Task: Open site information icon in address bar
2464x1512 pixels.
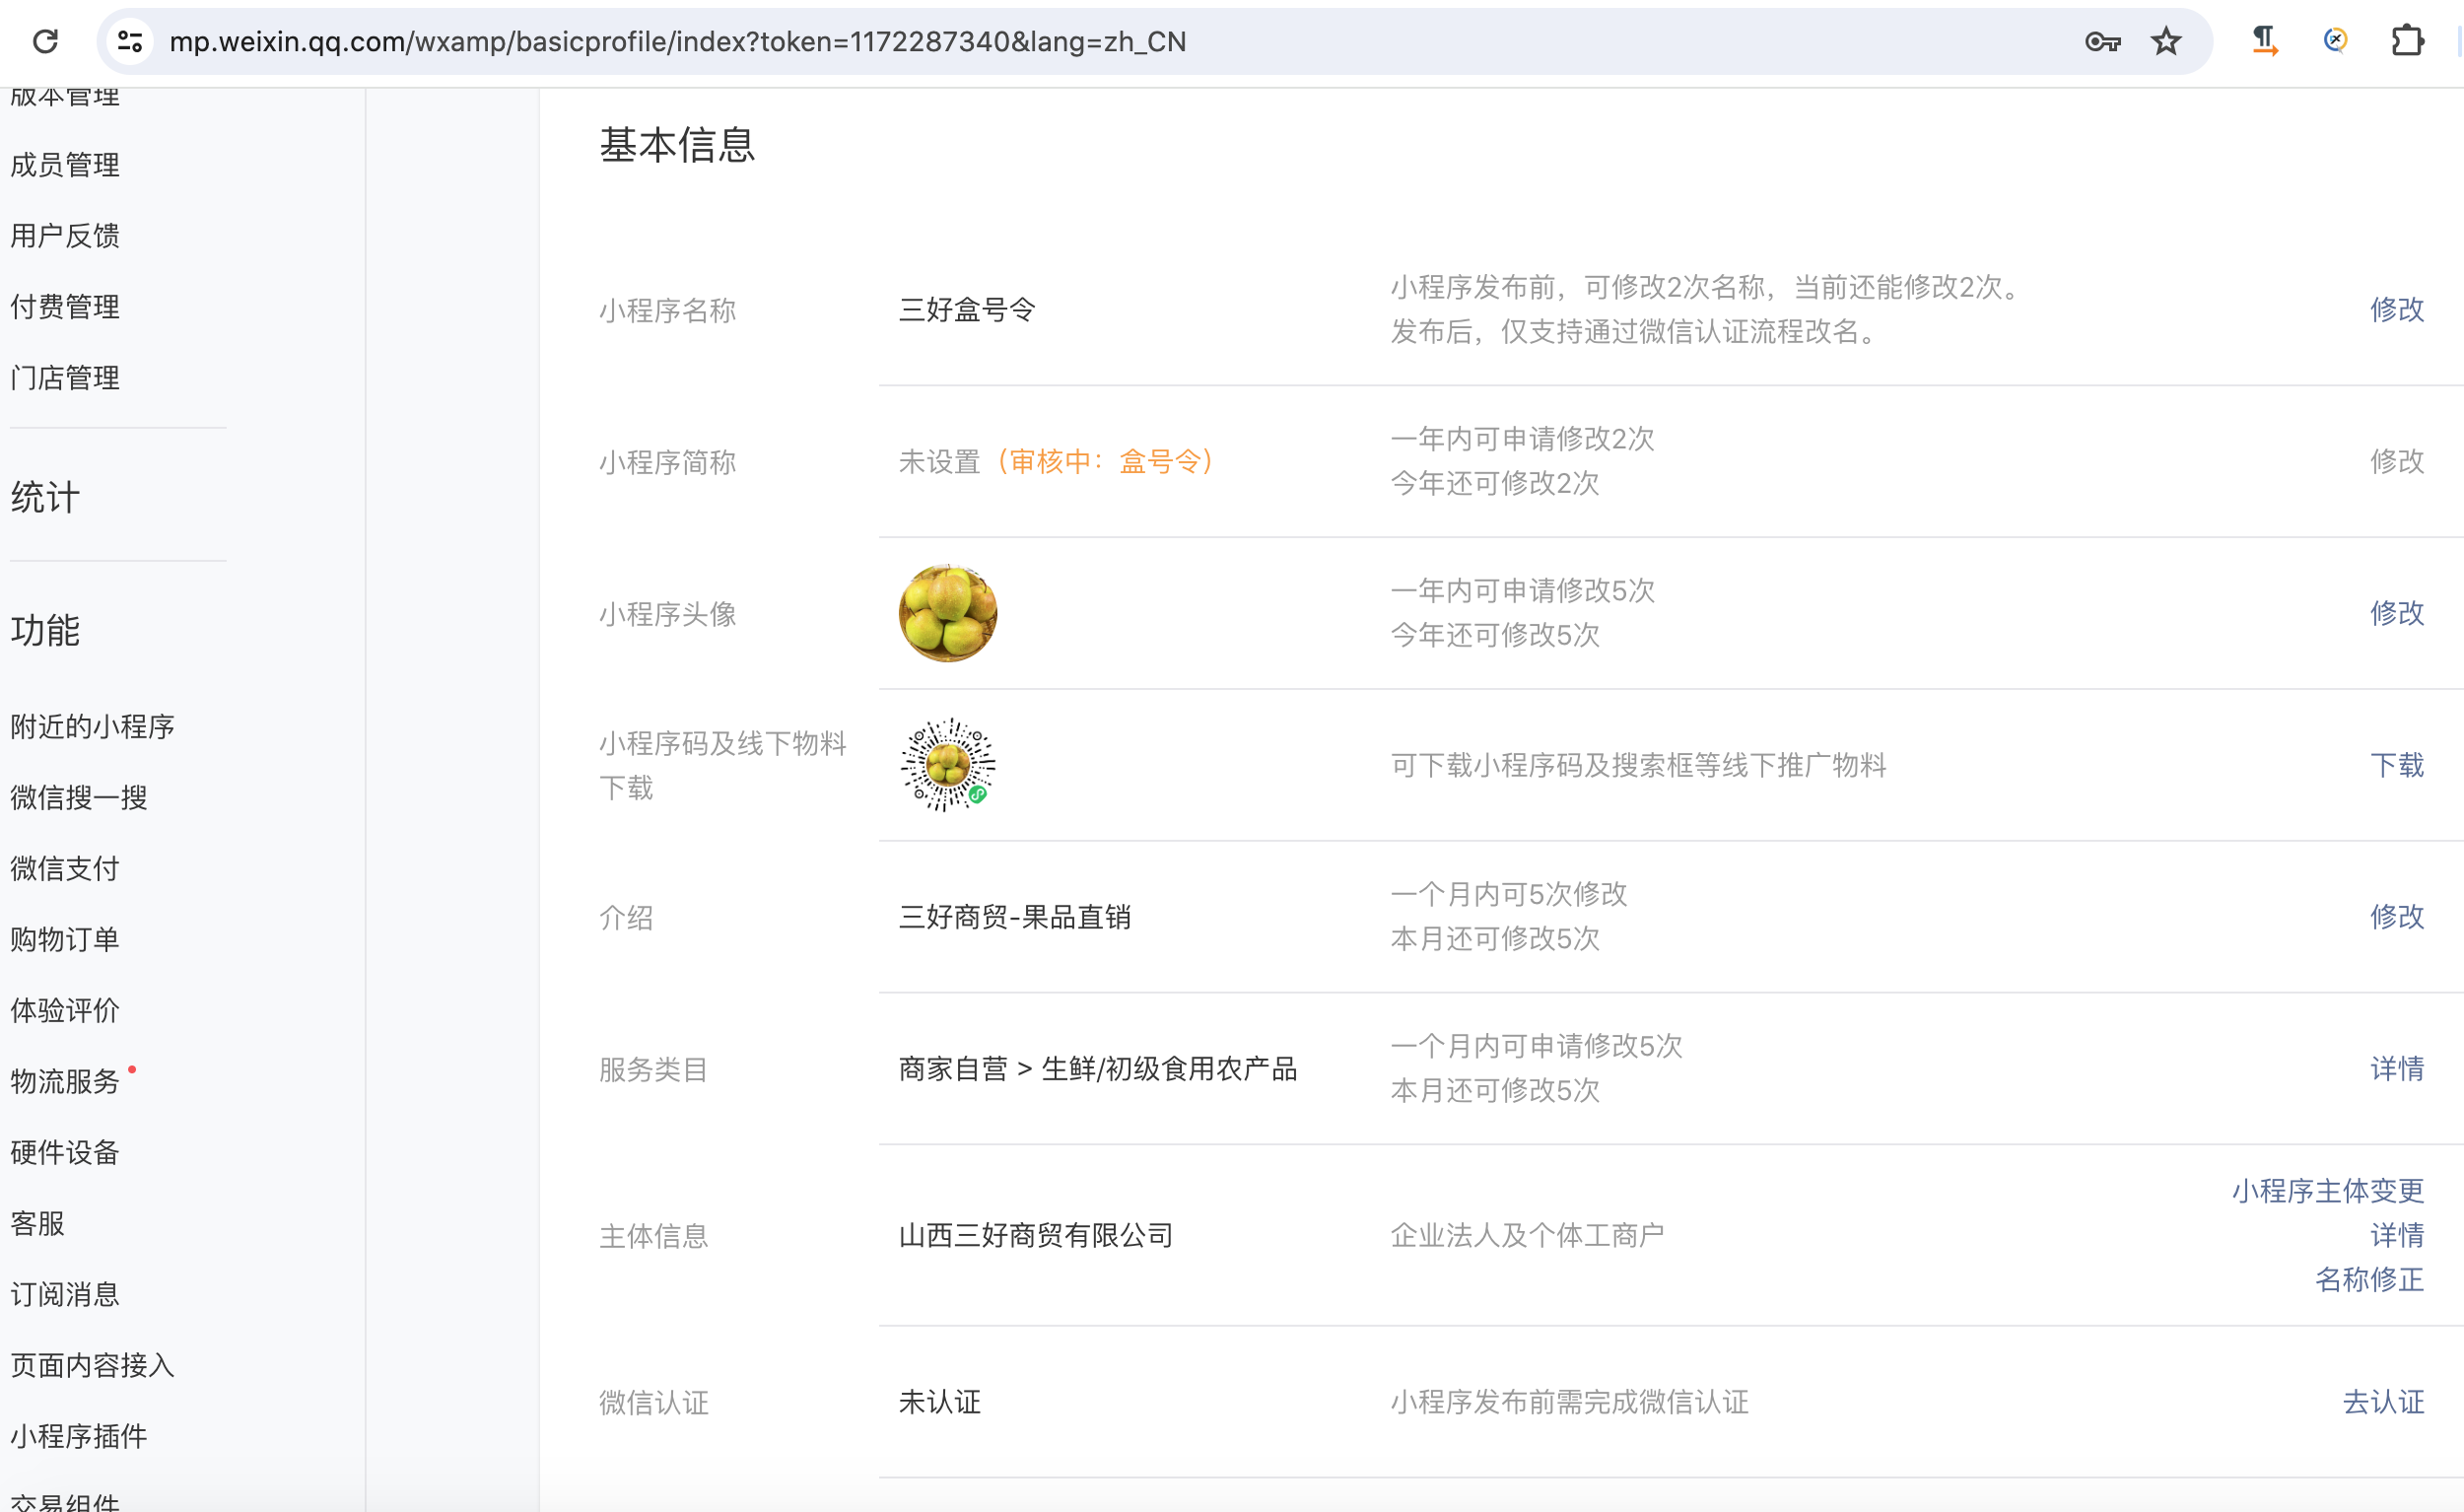Action: [x=130, y=41]
